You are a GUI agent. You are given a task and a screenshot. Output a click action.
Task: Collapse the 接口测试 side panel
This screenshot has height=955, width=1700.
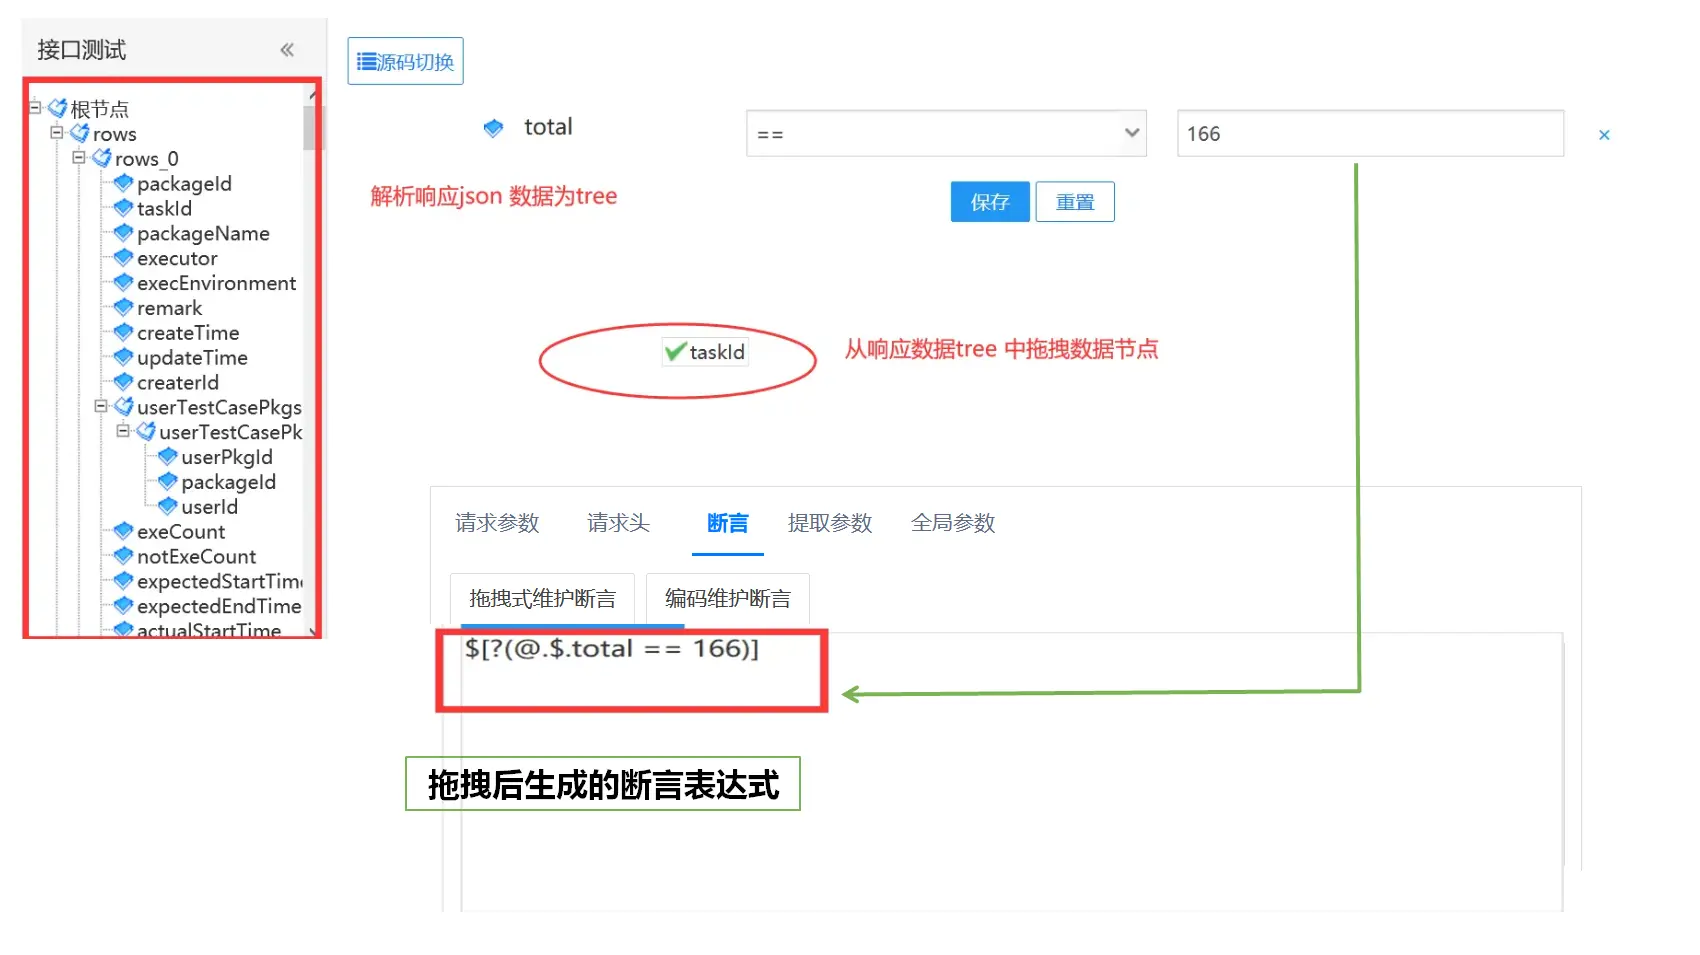(x=287, y=50)
